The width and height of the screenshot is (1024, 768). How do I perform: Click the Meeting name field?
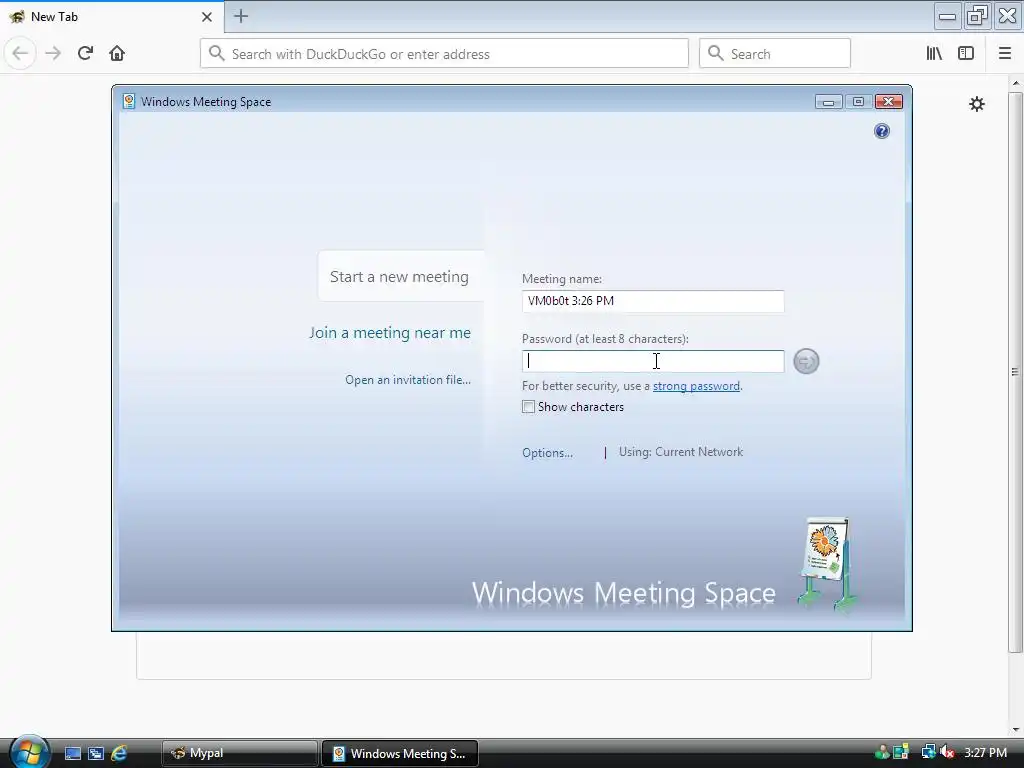pos(653,301)
